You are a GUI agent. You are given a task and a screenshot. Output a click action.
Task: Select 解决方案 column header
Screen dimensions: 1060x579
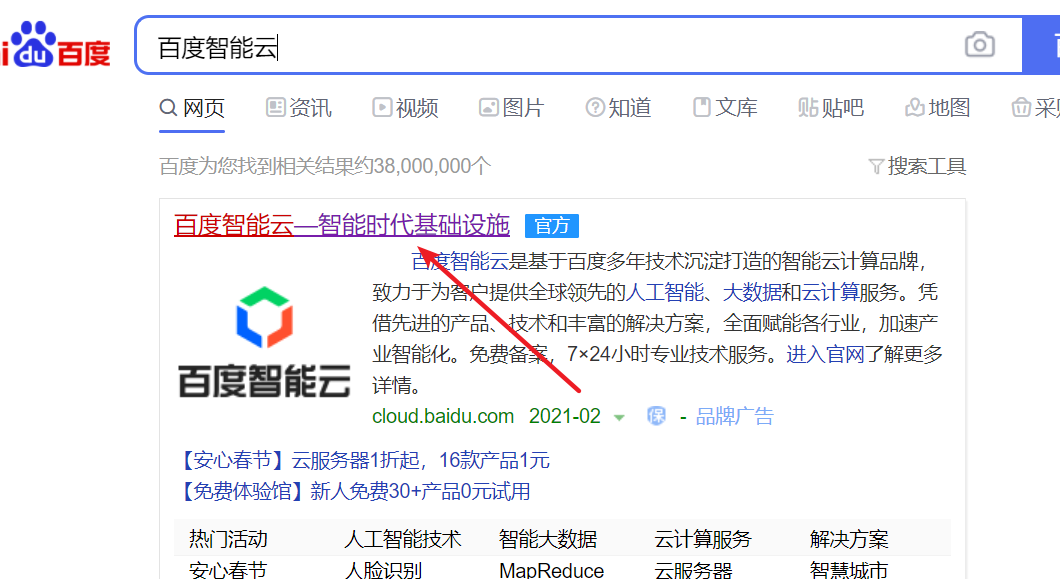pyautogui.click(x=849, y=539)
